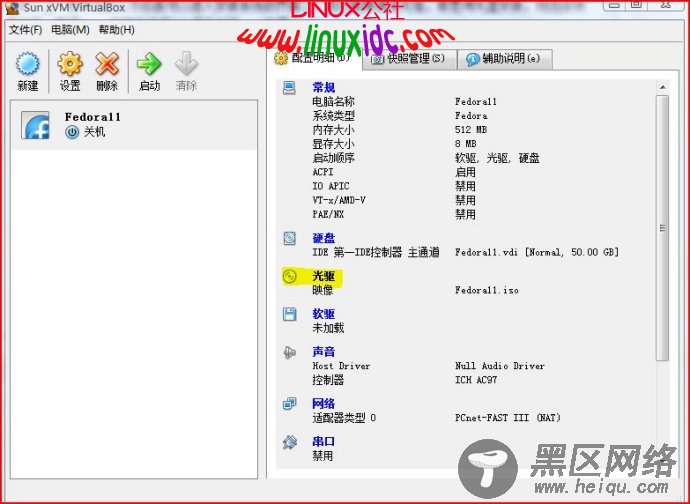This screenshot has width=690, height=504.
Task: Open the 声音 section link
Action: [323, 352]
